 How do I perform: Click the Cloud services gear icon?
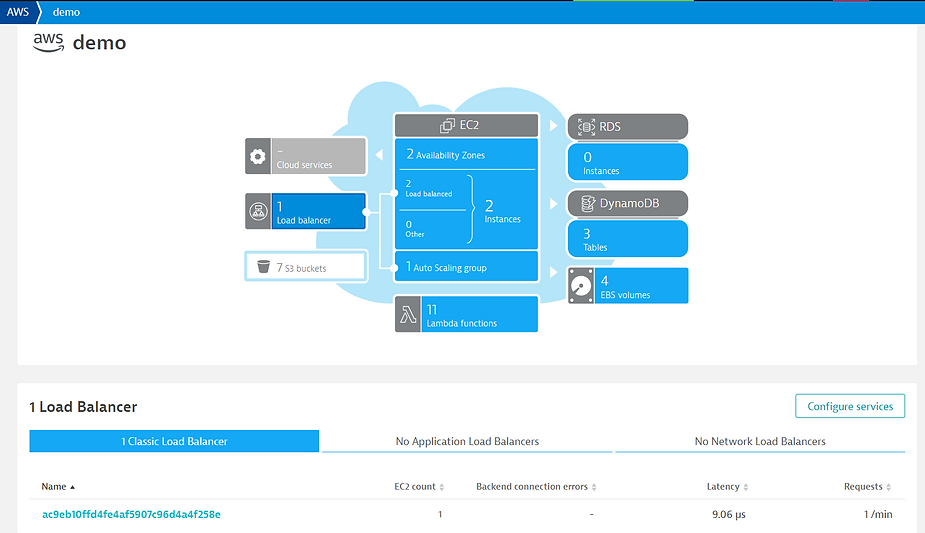click(x=258, y=156)
